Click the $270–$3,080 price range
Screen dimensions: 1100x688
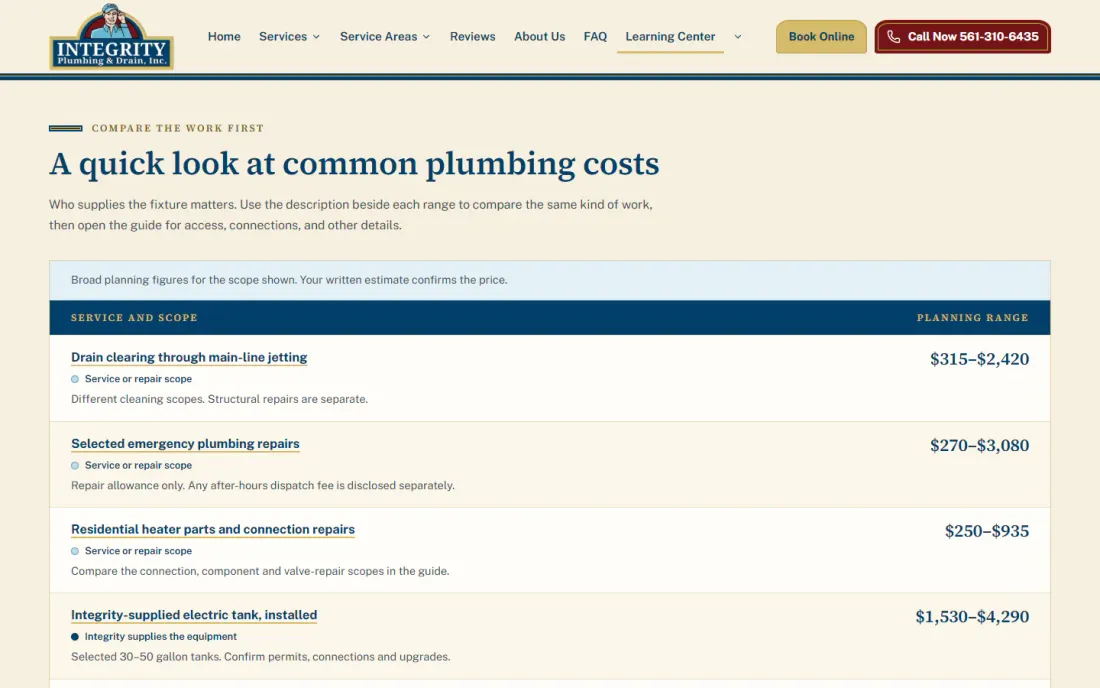coord(979,445)
